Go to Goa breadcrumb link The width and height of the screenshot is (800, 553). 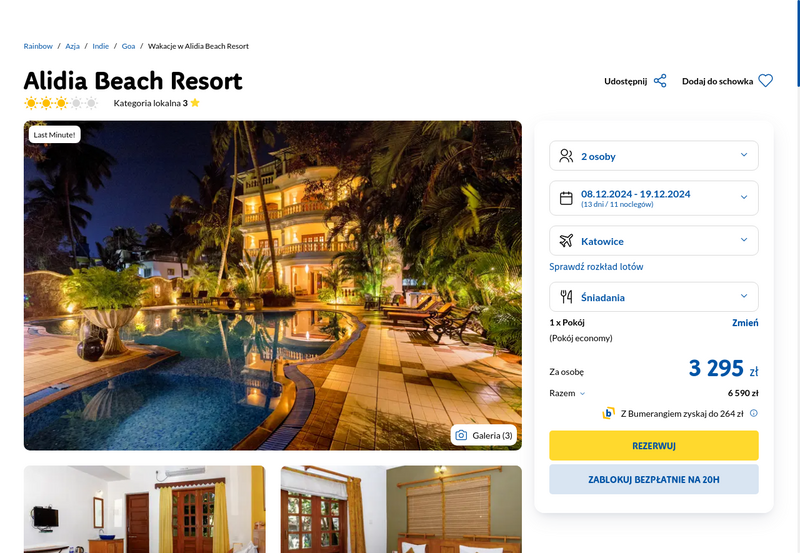pyautogui.click(x=128, y=46)
